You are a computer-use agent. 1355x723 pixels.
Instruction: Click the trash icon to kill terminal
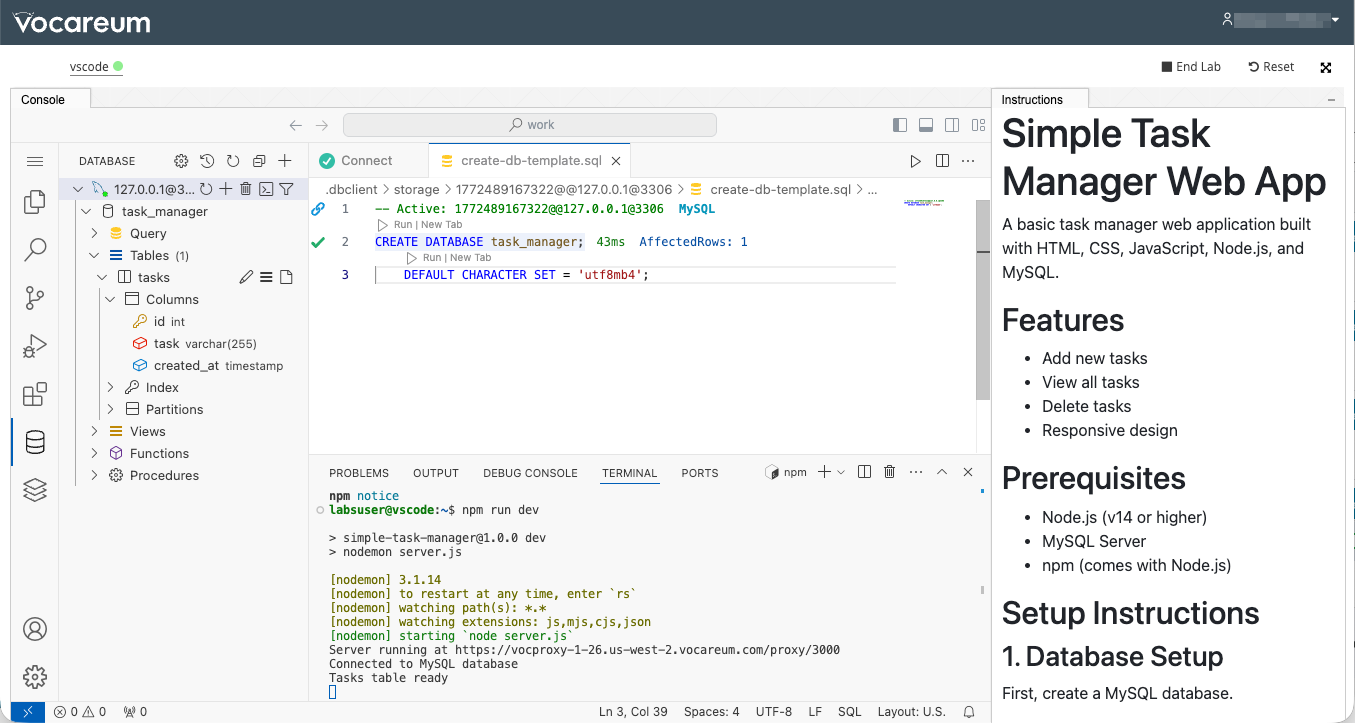pos(889,472)
